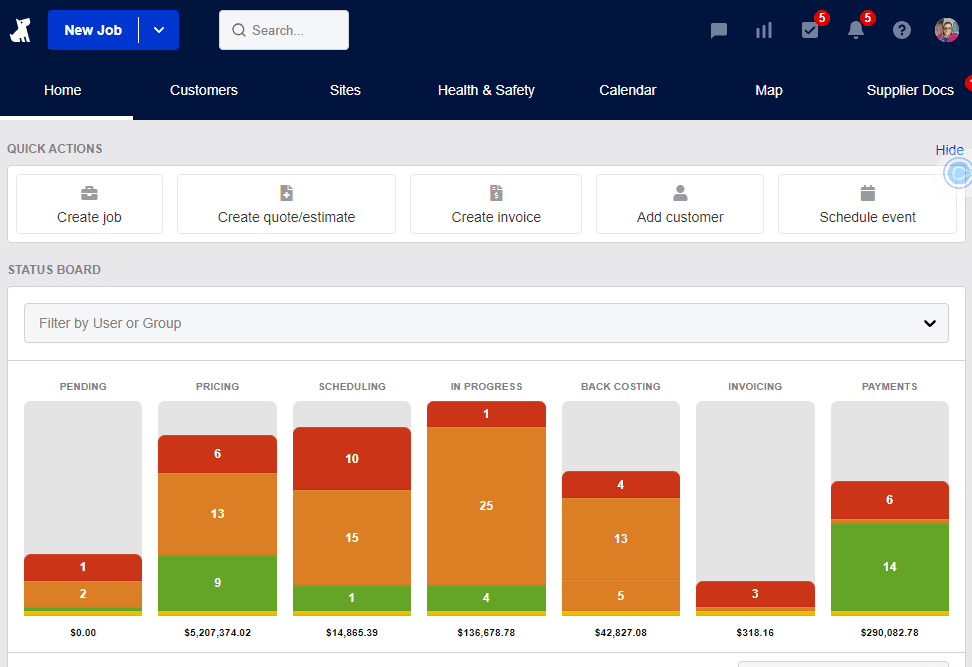Expand the New Job dropdown arrow

coord(159,30)
